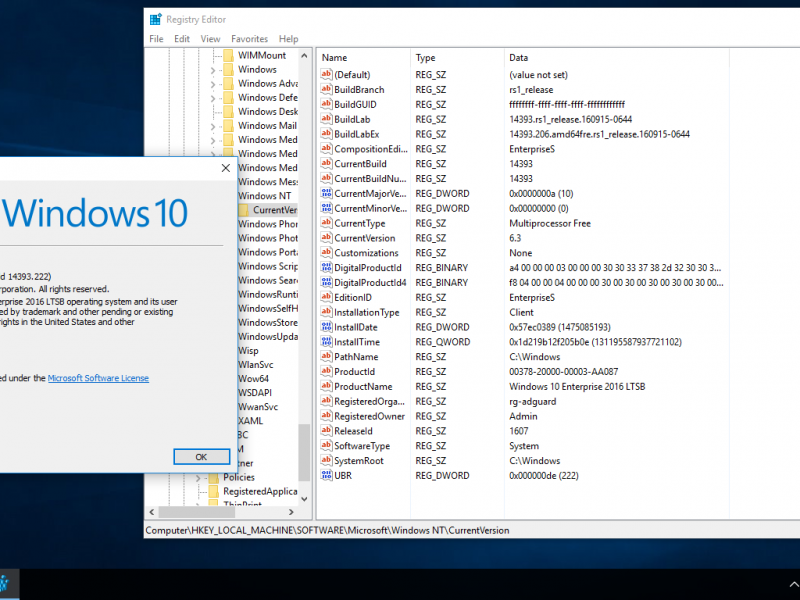Select the Wow64 key
Screen dimensions: 800x600
(253, 379)
